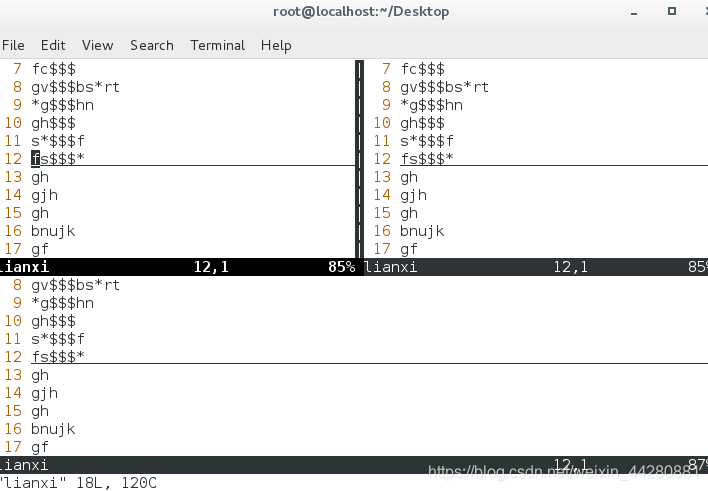Open the Search menu
The width and height of the screenshot is (708, 491).
pyautogui.click(x=152, y=45)
